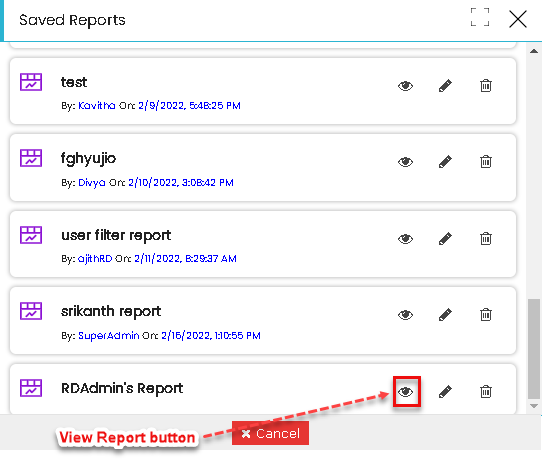Click the author name Divya
542x464 pixels.
pos(92,183)
